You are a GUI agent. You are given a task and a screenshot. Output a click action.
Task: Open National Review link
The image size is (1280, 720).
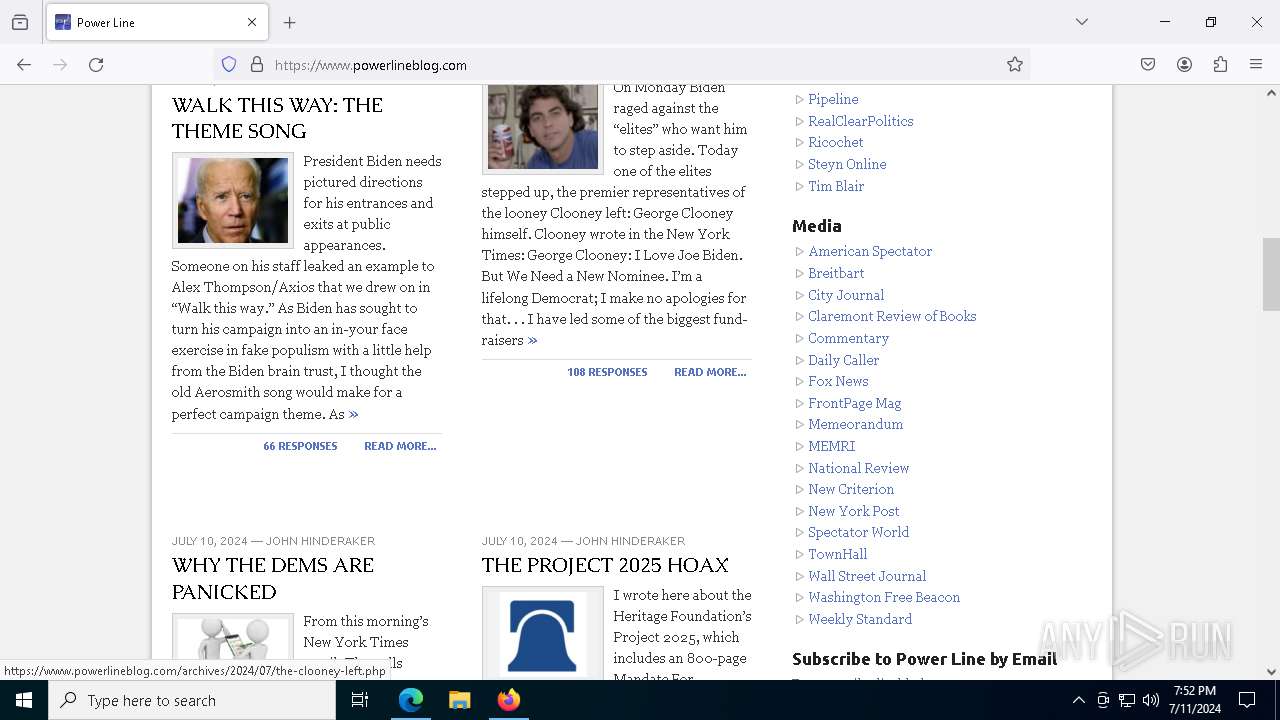(x=859, y=468)
